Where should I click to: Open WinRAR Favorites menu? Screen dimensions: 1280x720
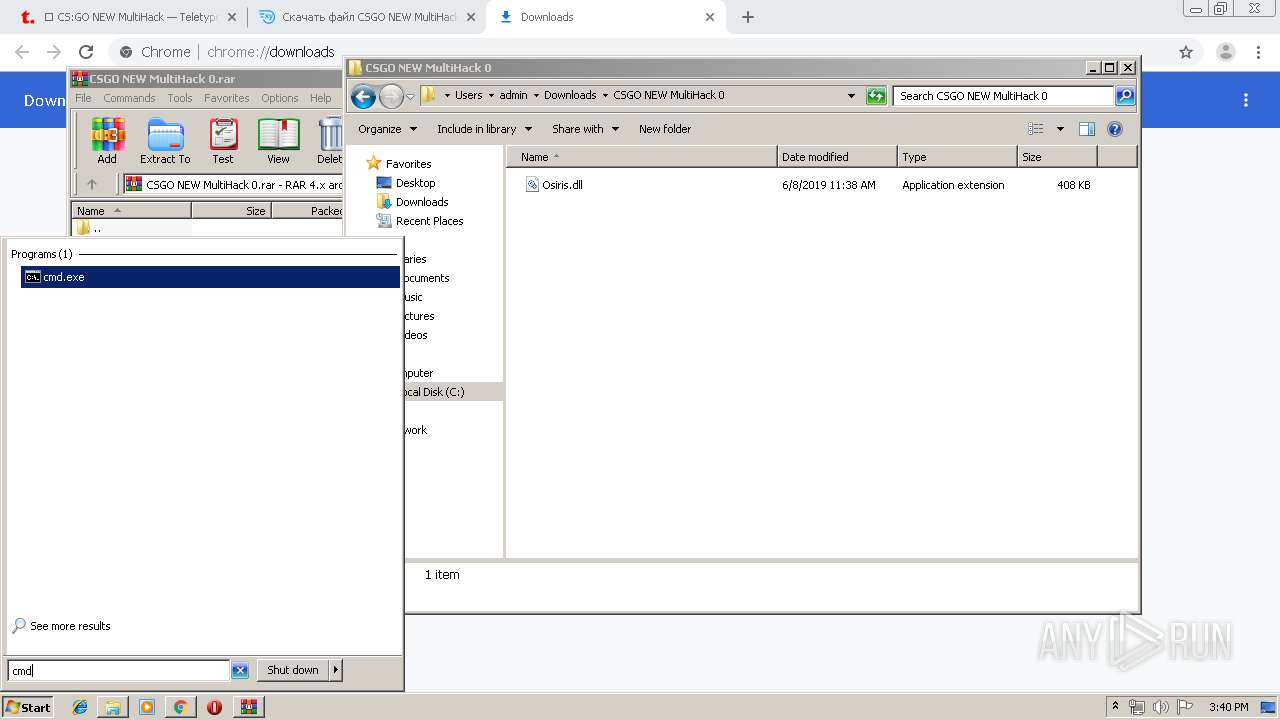coord(227,98)
